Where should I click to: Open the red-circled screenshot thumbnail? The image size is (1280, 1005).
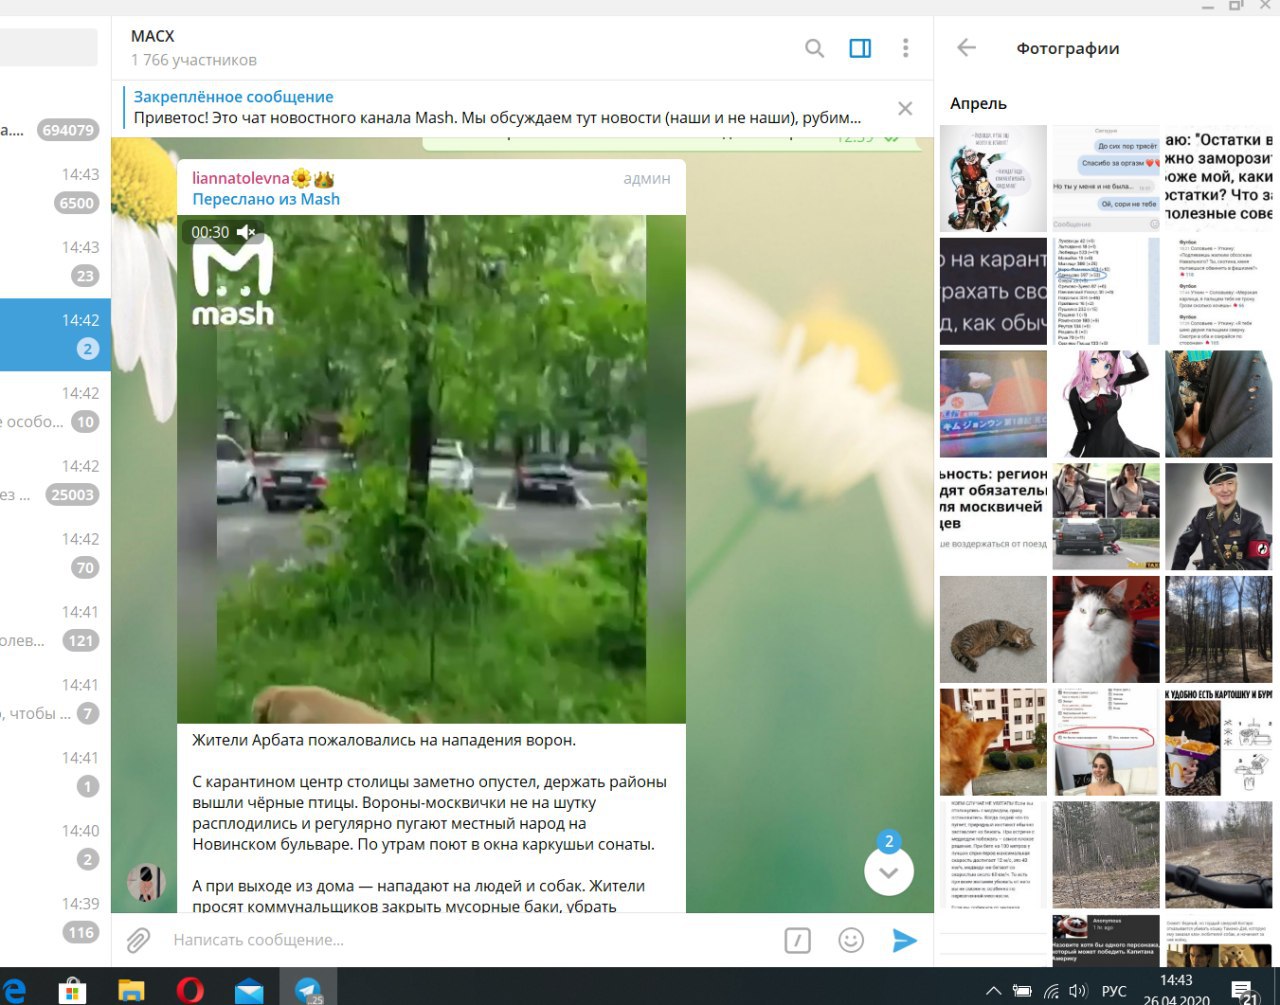click(1106, 742)
